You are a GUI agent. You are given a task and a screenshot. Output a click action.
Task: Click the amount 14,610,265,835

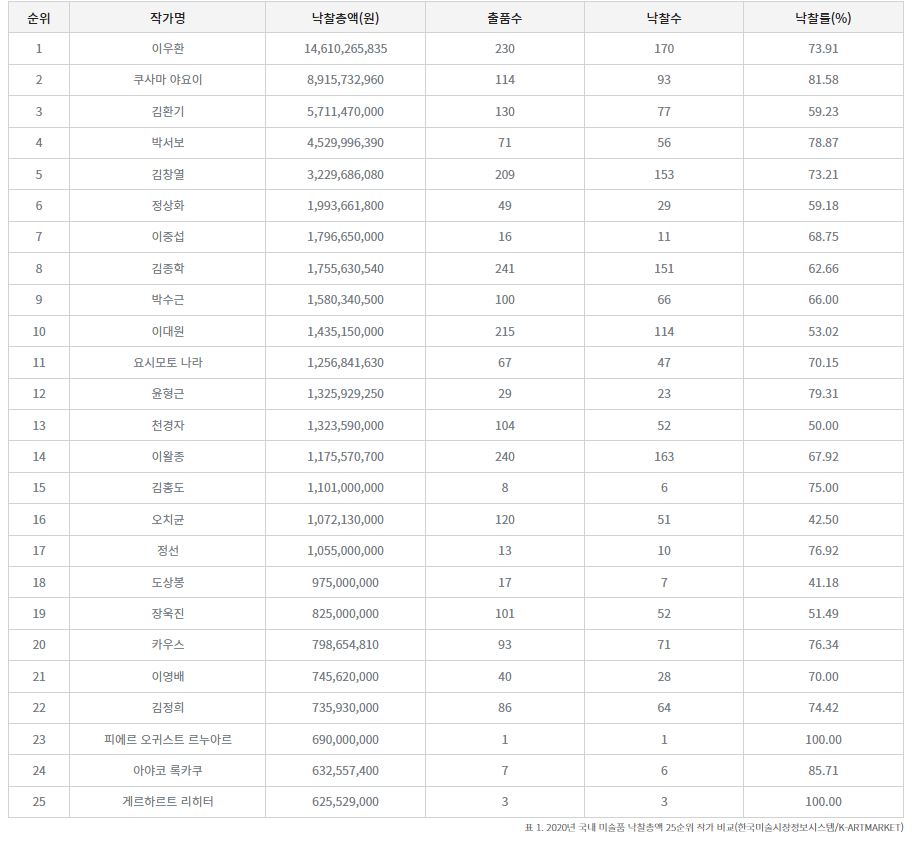(x=344, y=48)
